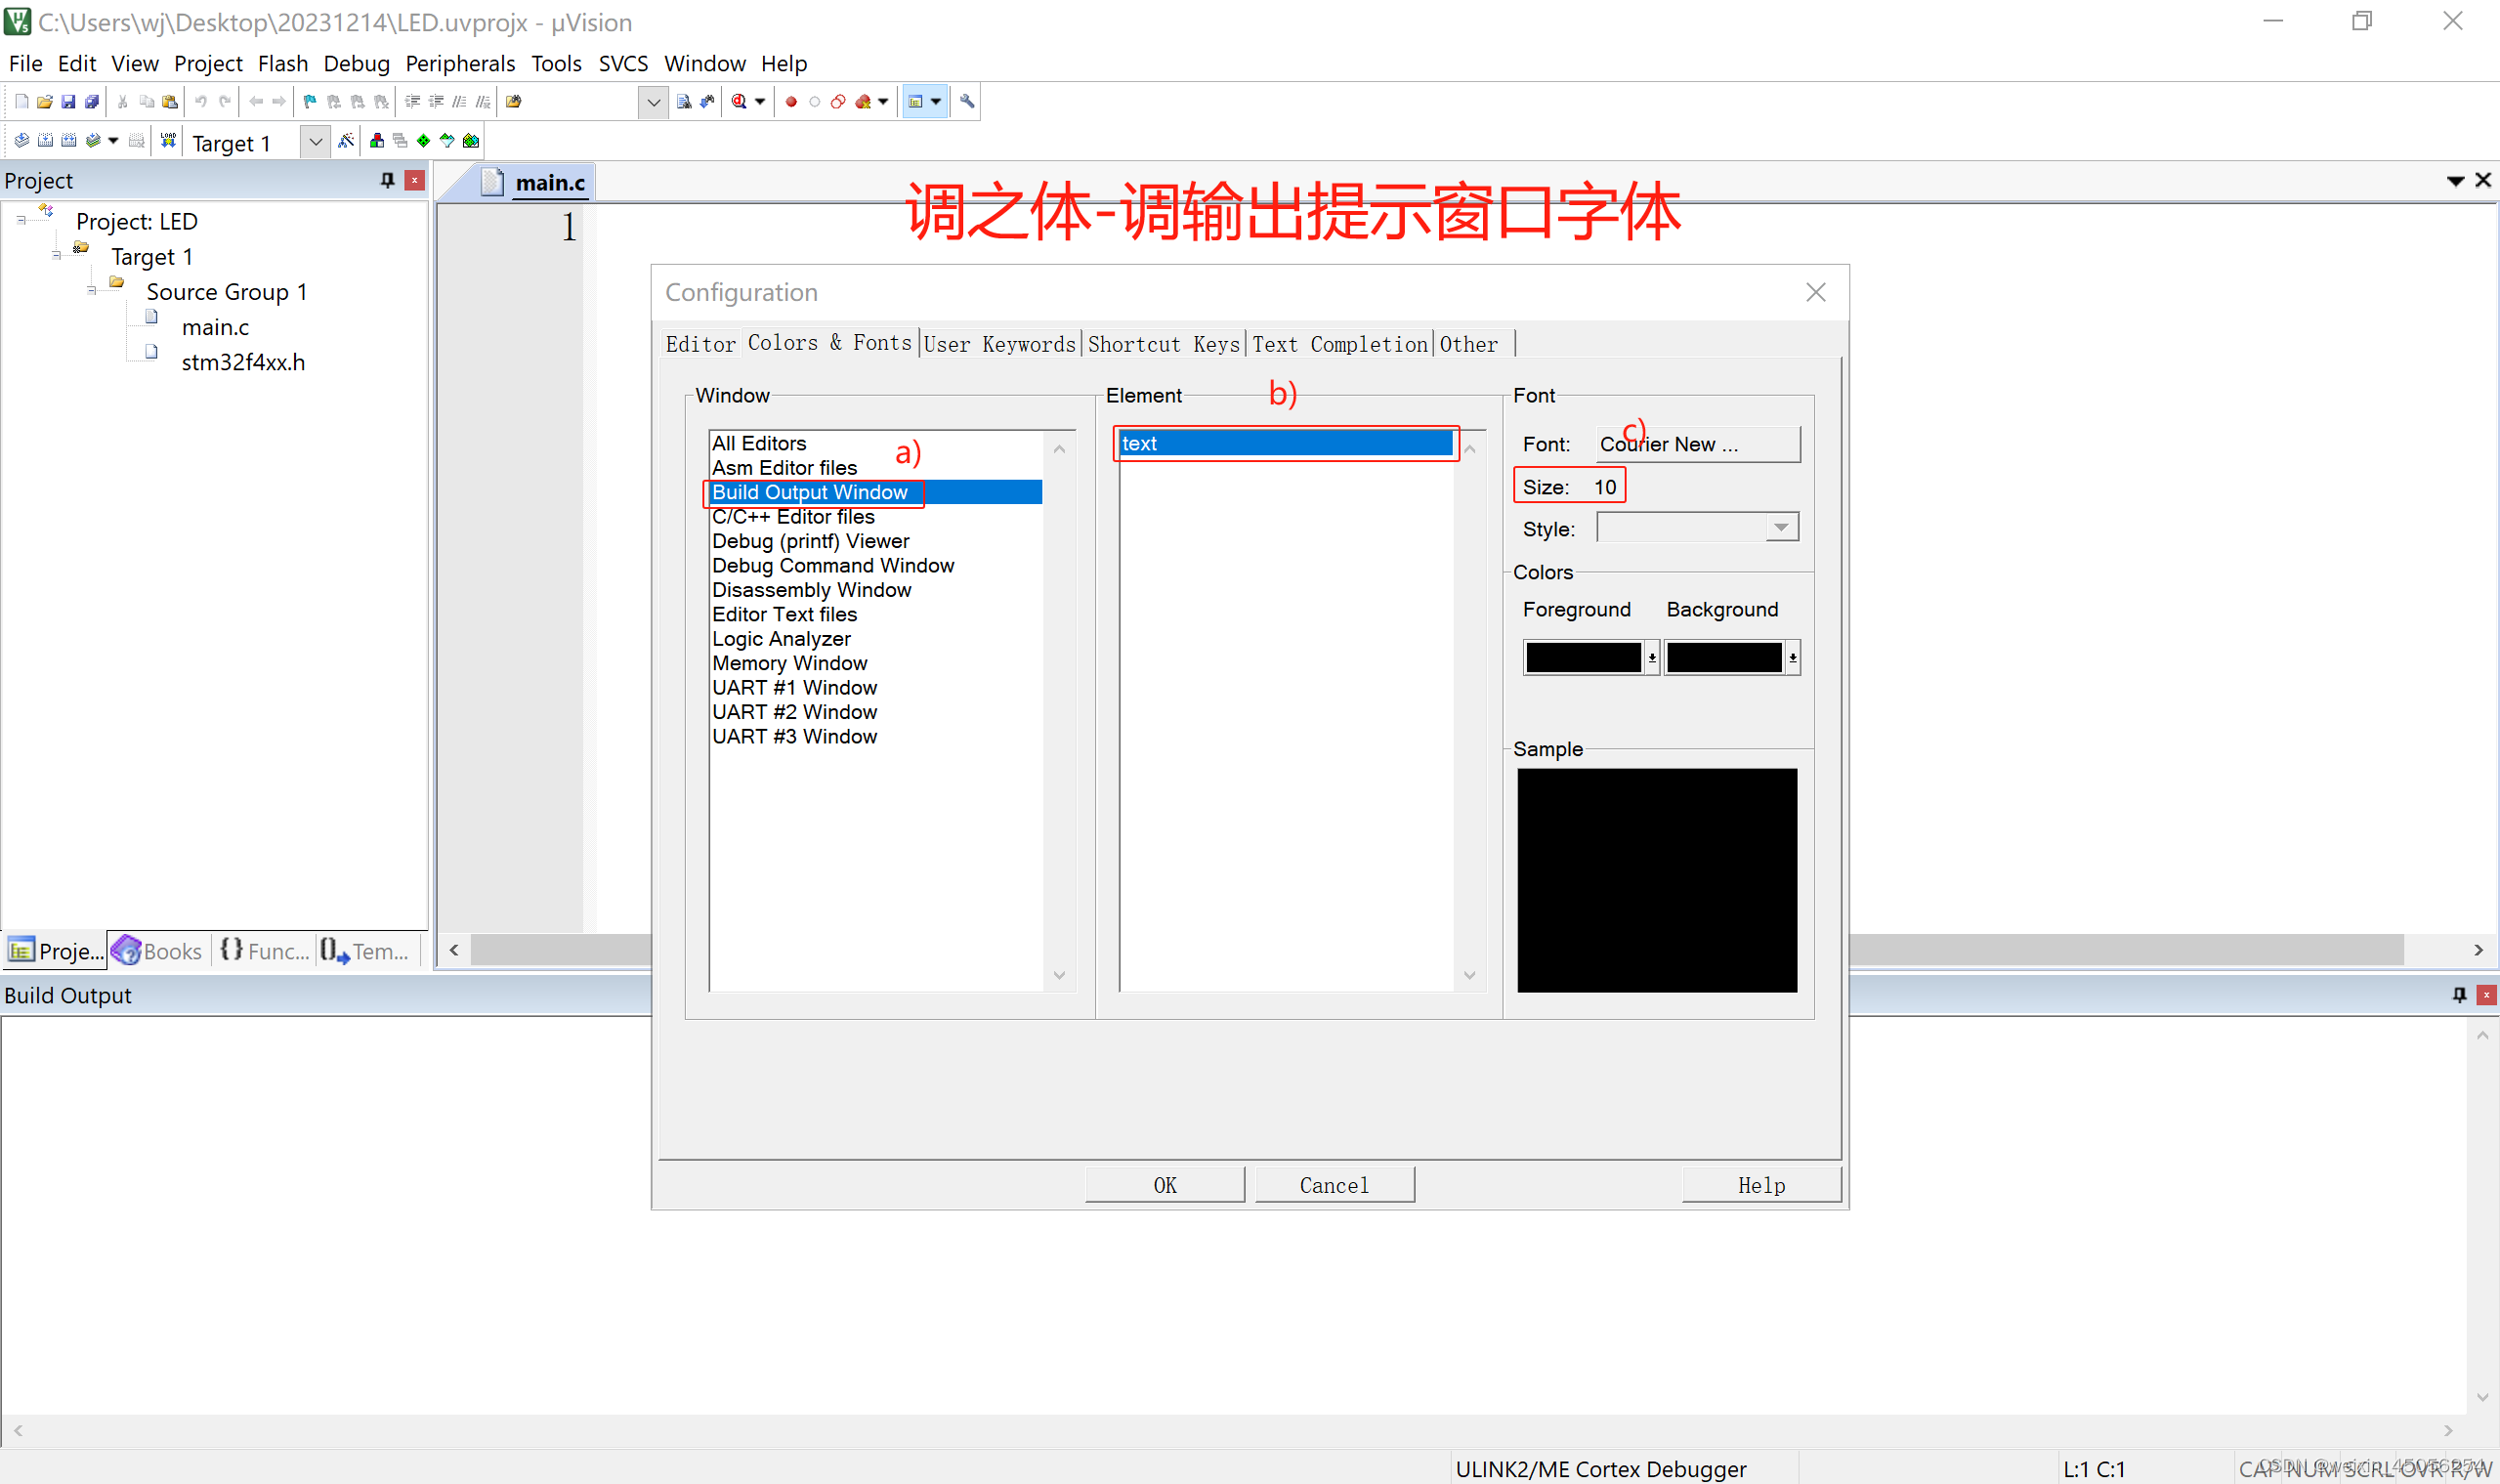Open the Background color picker
This screenshot has width=2500, height=1484.
coord(1732,657)
